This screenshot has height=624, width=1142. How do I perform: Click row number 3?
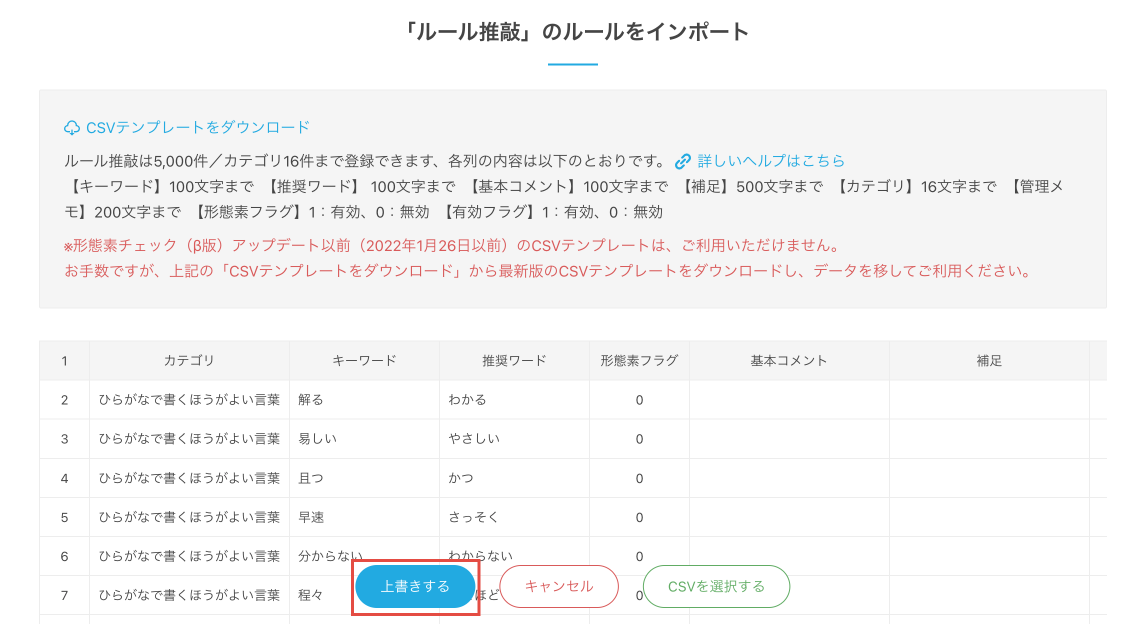(x=64, y=439)
